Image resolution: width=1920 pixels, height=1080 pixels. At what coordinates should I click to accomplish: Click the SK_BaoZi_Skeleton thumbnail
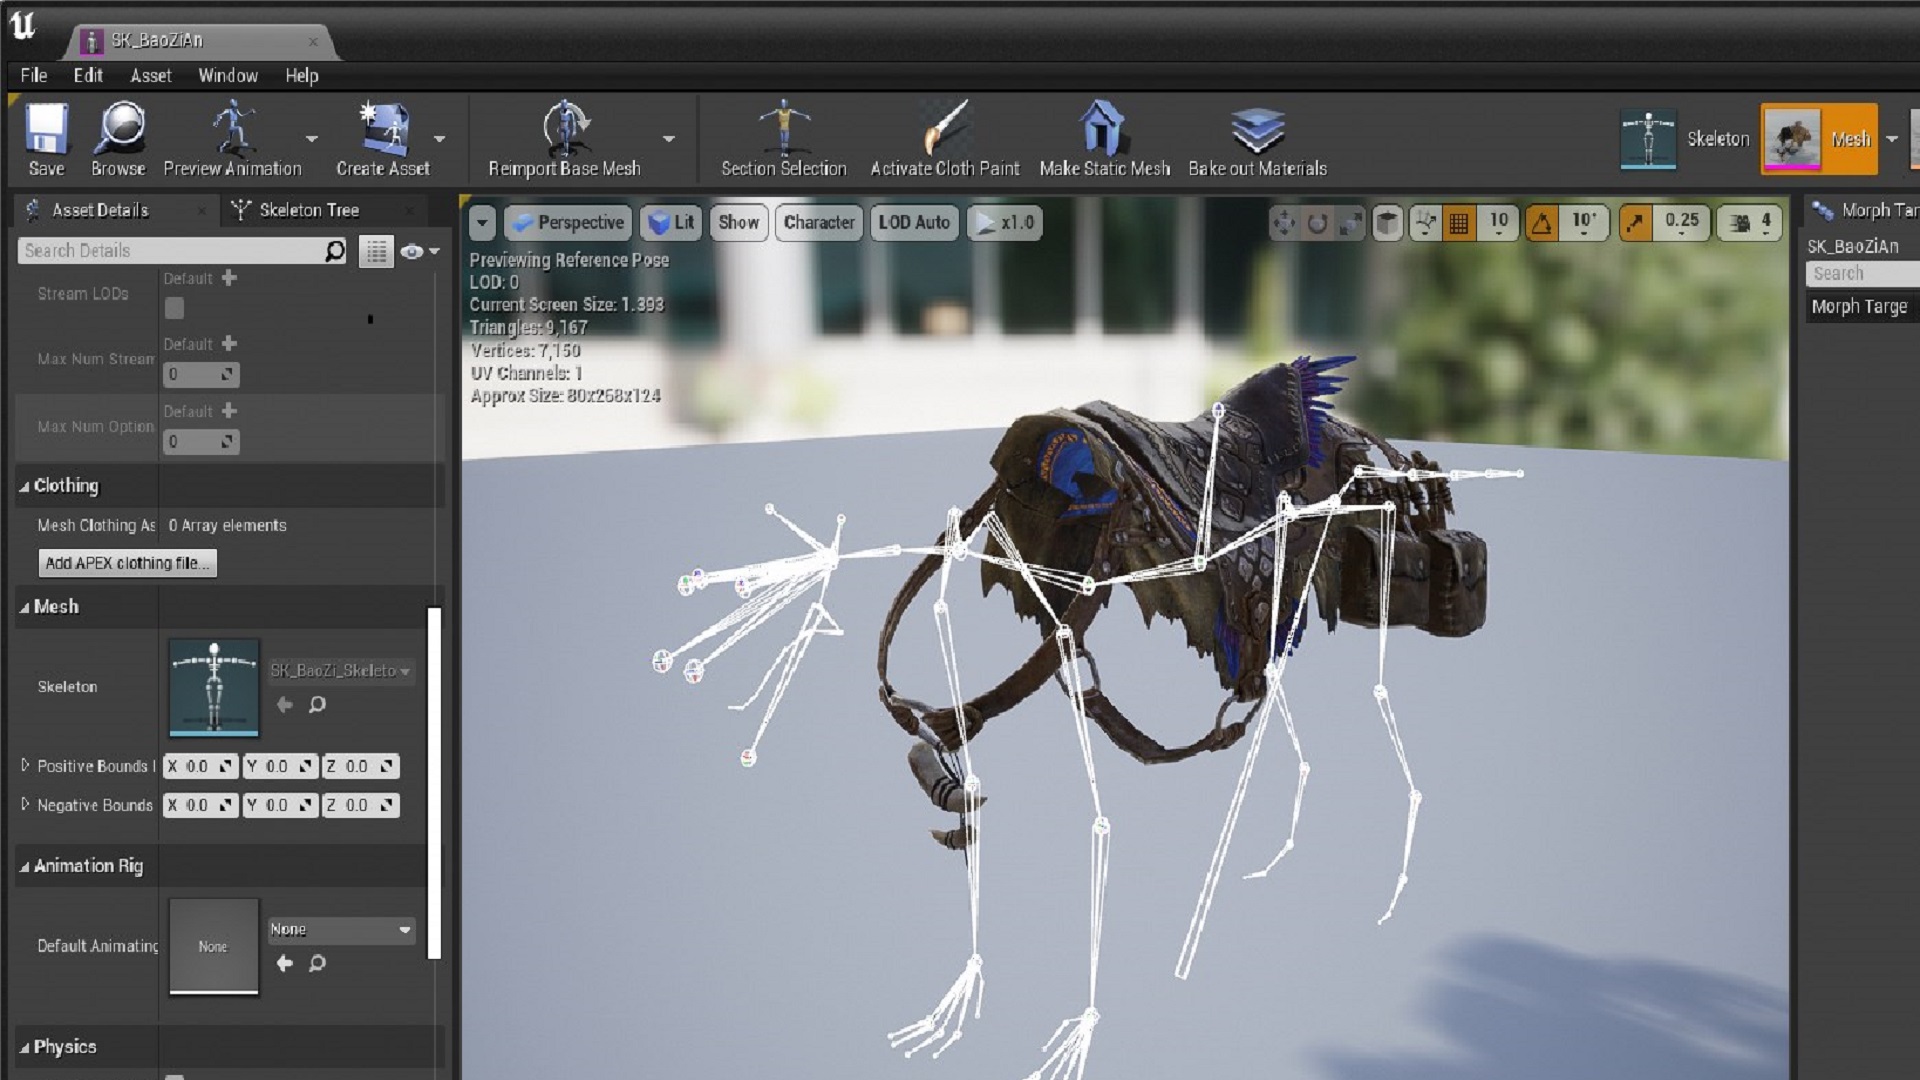pos(213,687)
